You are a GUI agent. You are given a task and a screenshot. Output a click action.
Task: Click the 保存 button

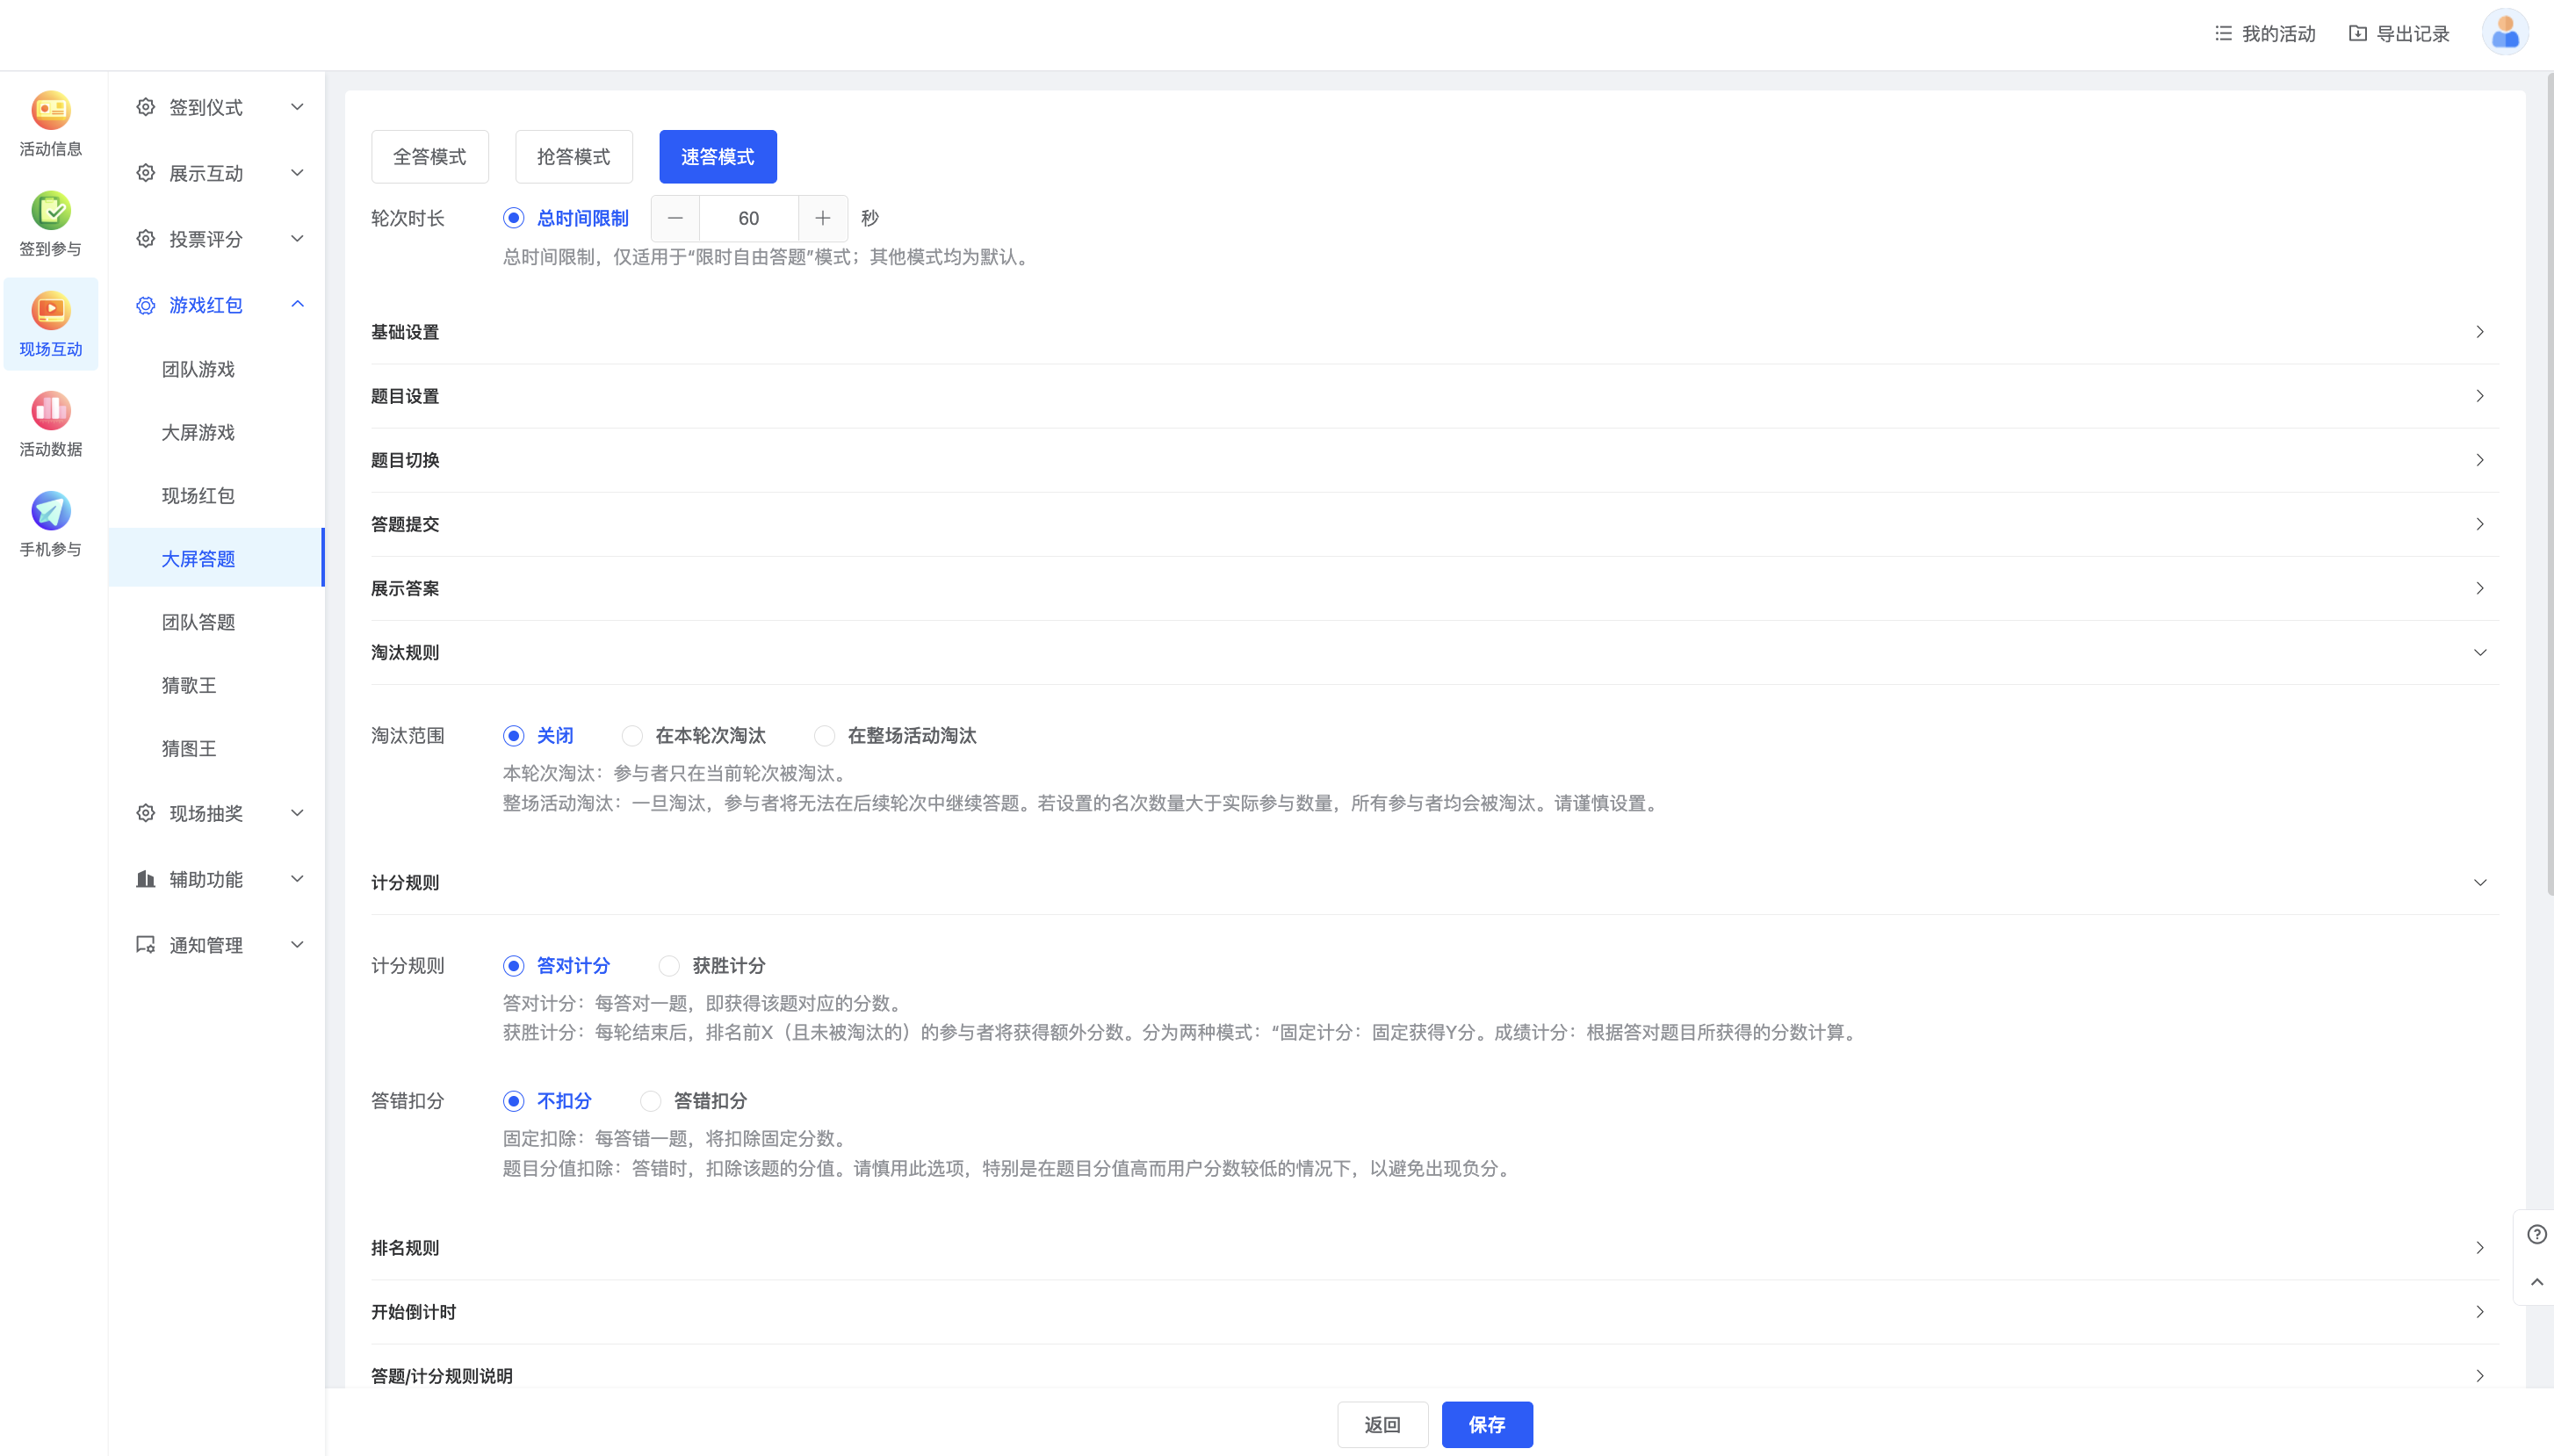pyautogui.click(x=1486, y=1424)
